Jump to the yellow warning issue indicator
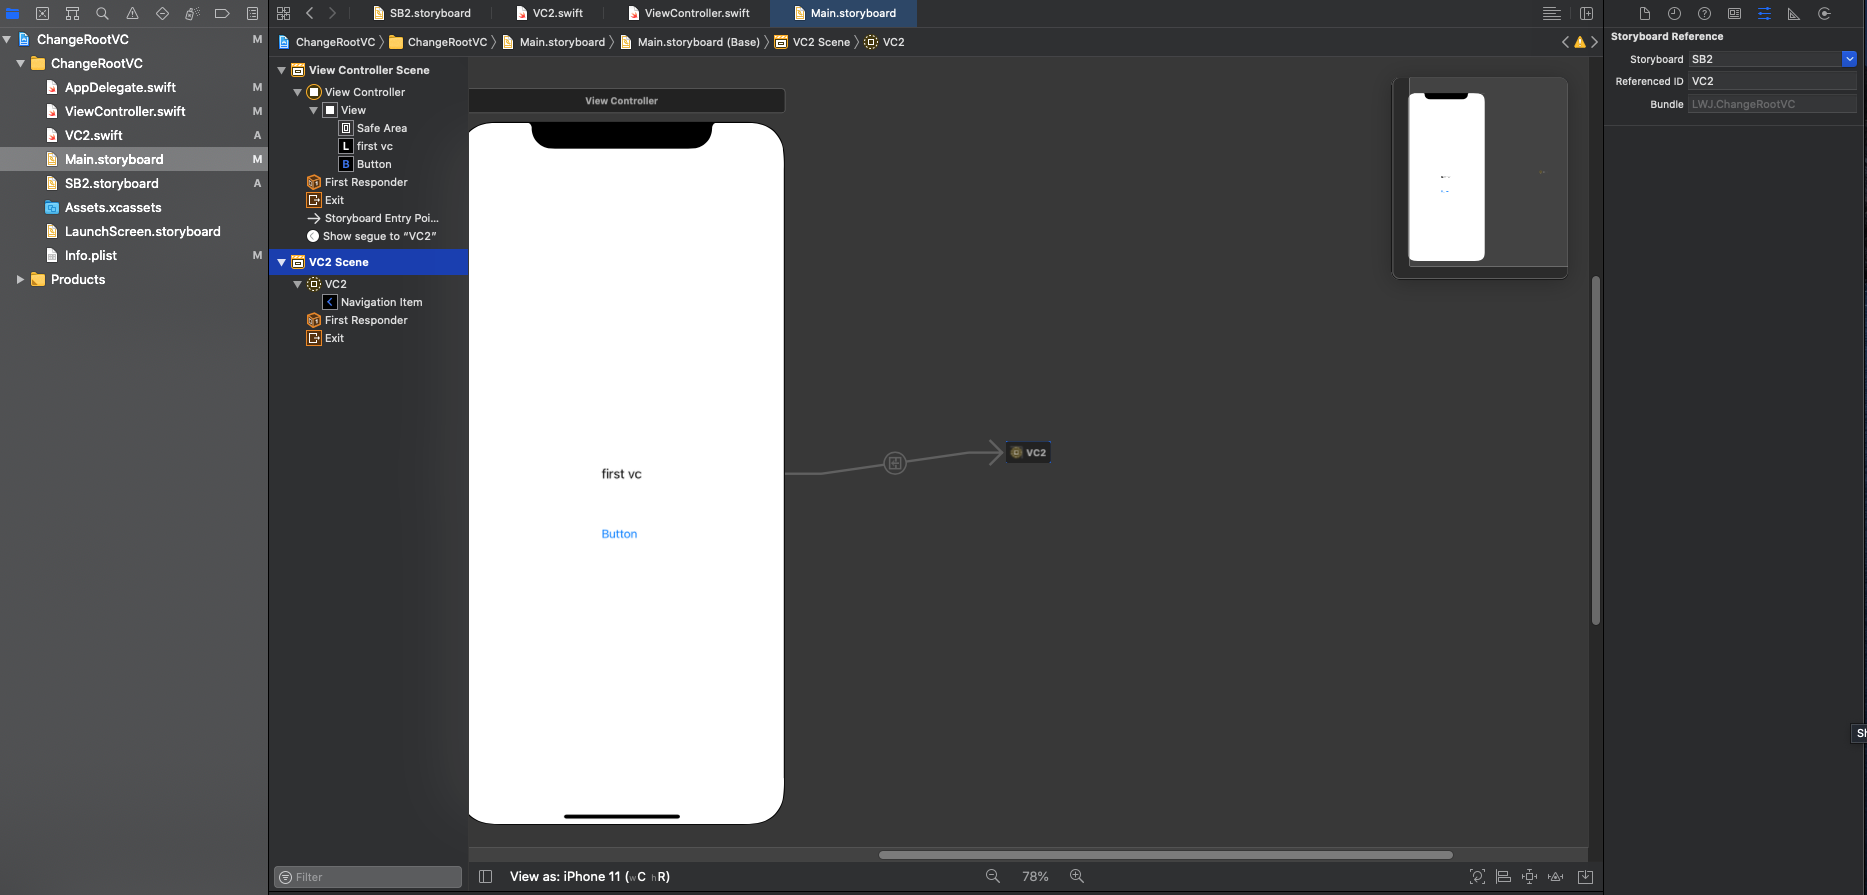This screenshot has width=1867, height=895. tap(1580, 42)
